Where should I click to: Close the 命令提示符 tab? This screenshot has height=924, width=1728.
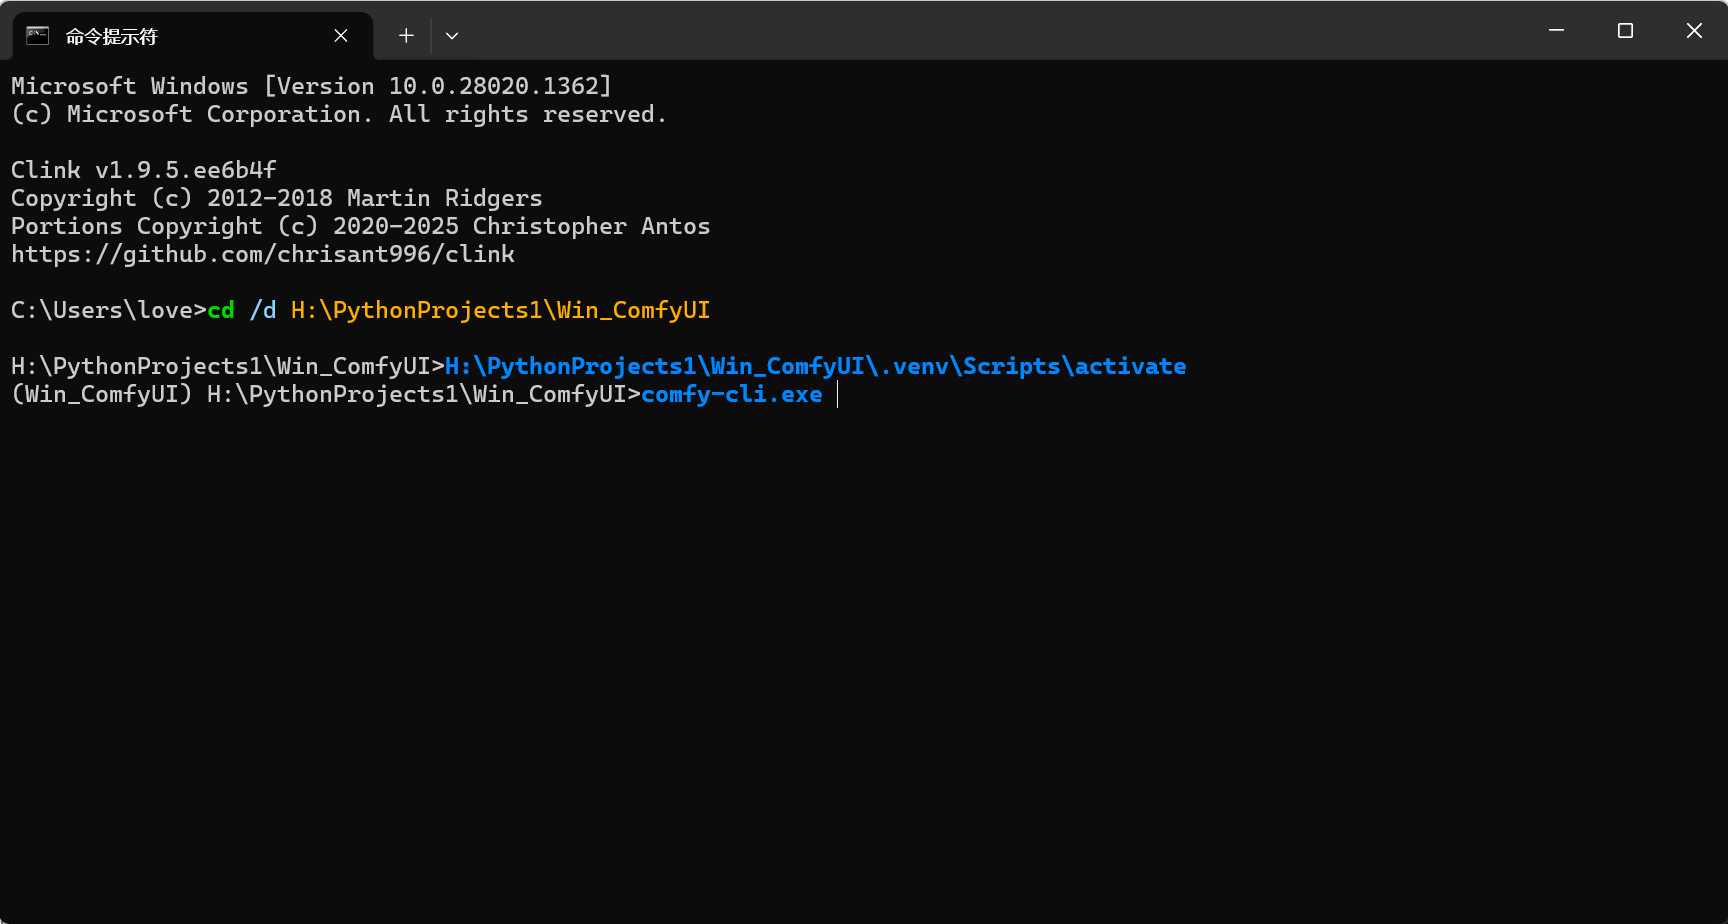[341, 35]
